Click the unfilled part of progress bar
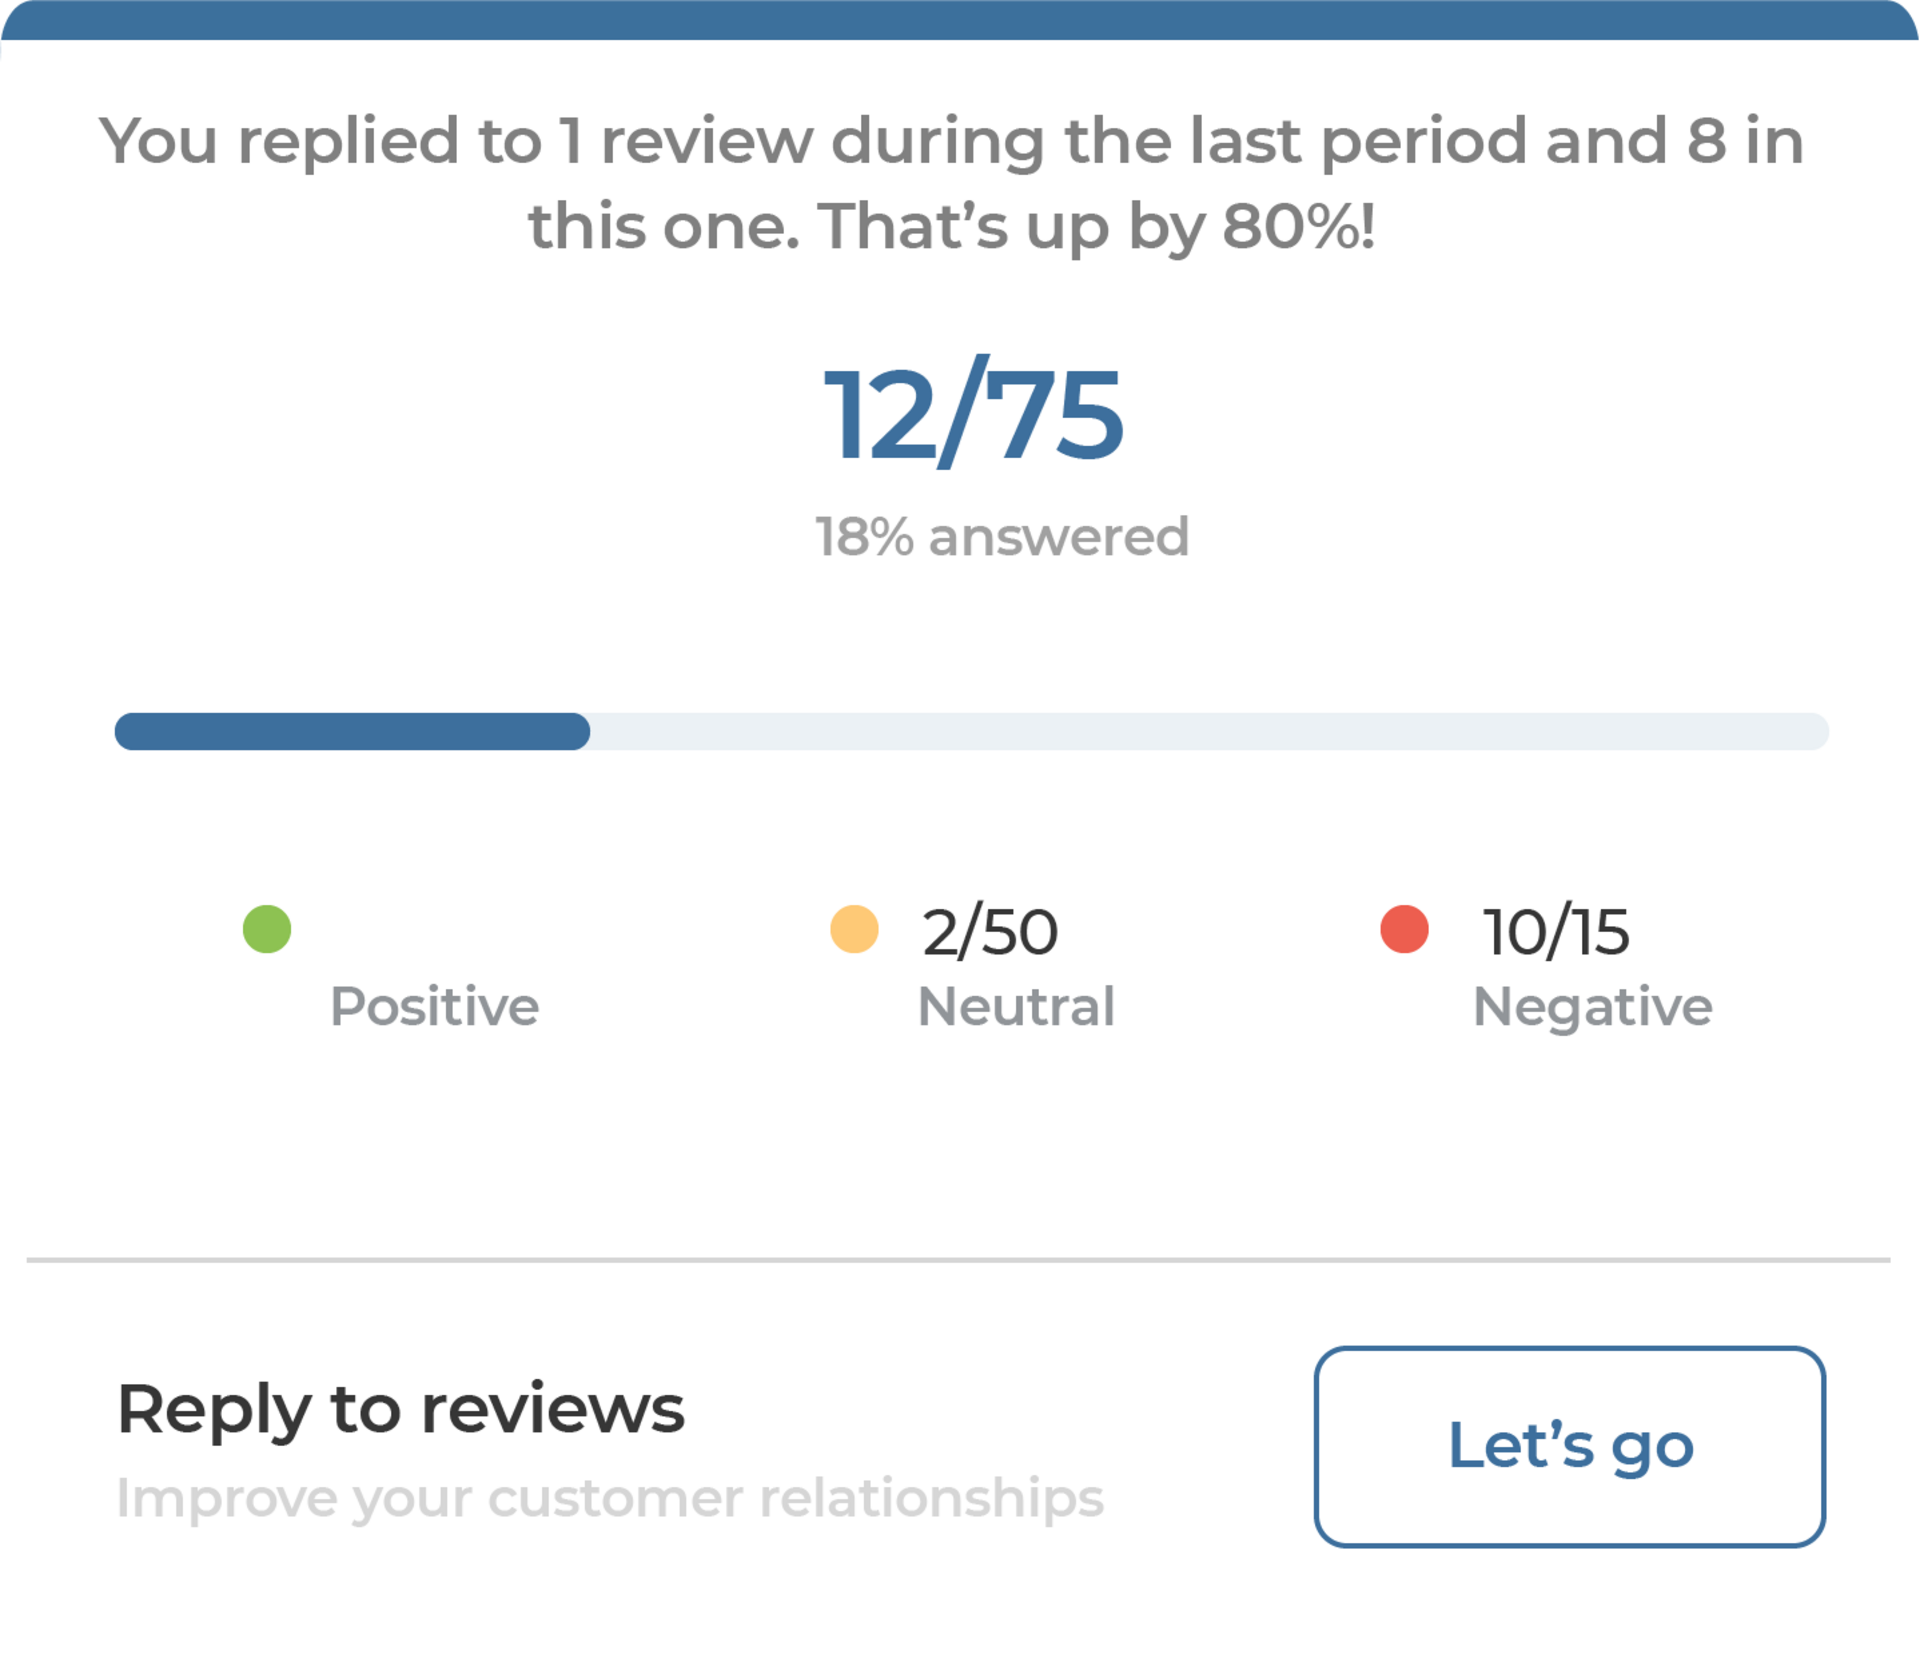1920x1658 pixels. pos(1200,731)
